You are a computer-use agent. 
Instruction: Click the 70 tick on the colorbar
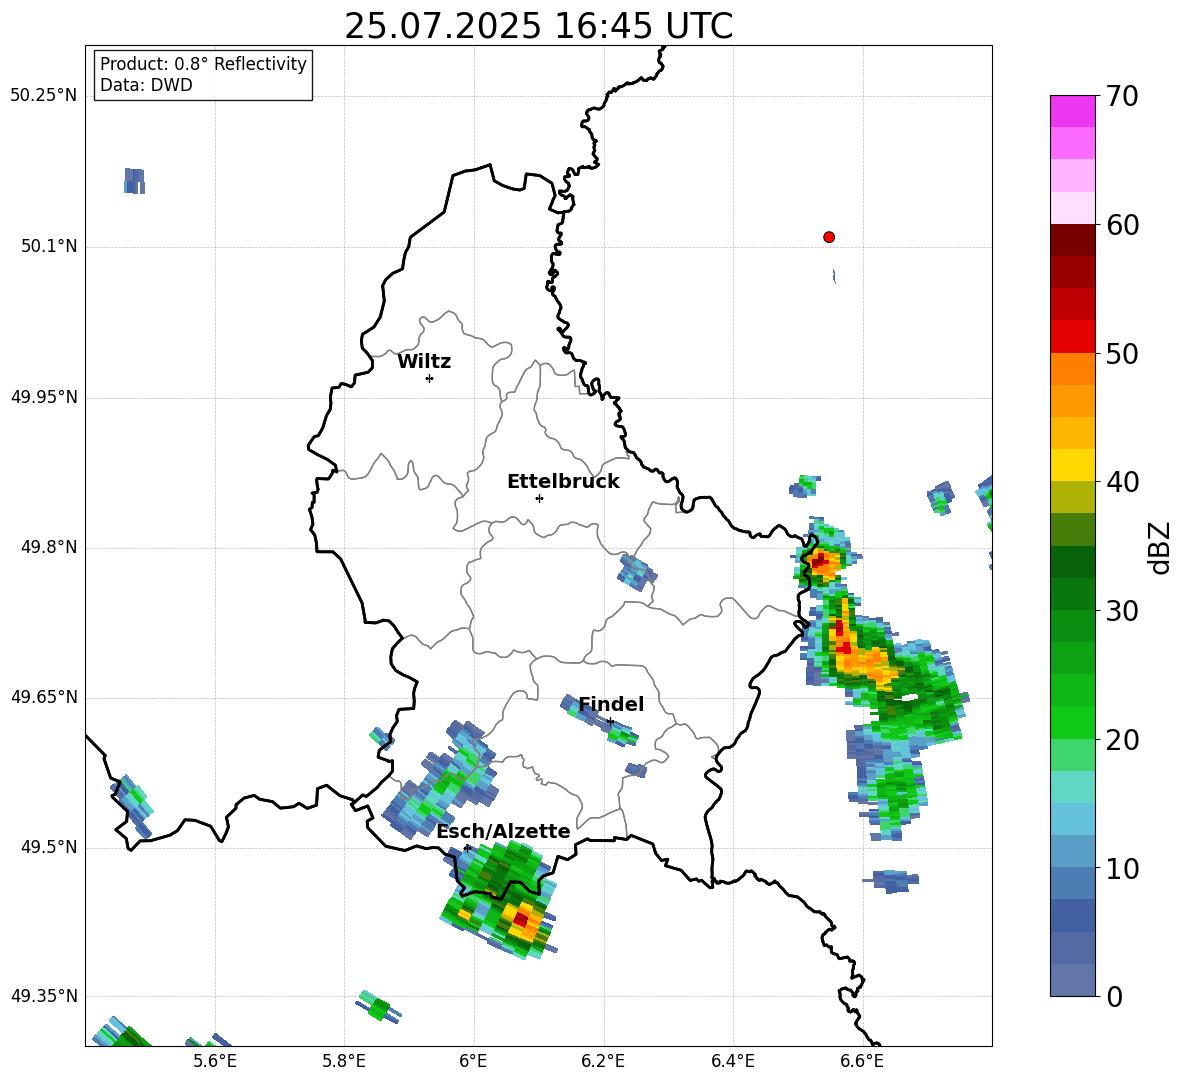click(1122, 96)
